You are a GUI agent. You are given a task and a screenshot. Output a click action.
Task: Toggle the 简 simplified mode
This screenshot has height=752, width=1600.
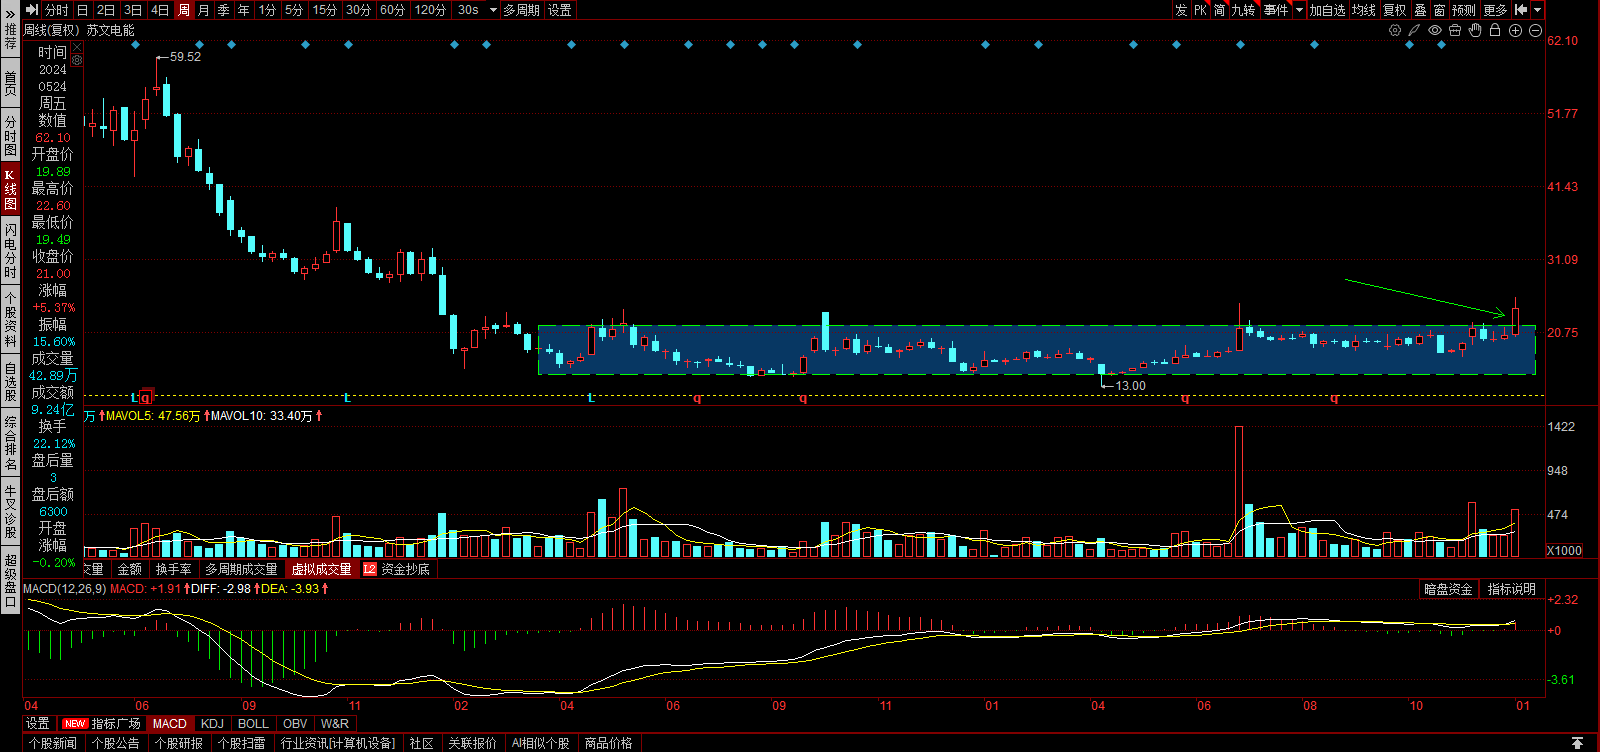tap(1219, 10)
